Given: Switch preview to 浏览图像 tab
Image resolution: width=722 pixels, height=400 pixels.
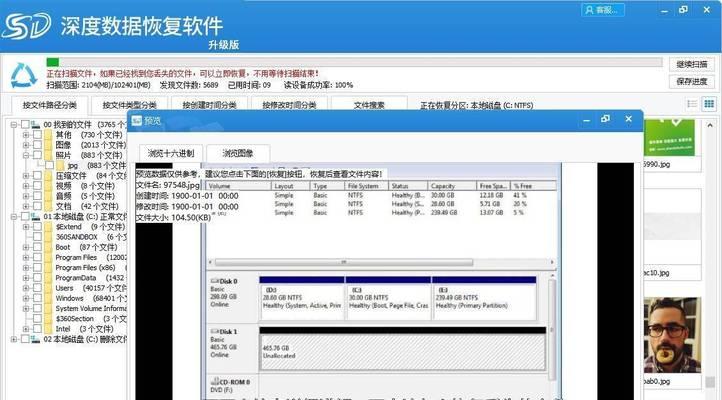Looking at the screenshot, I should click(238, 153).
